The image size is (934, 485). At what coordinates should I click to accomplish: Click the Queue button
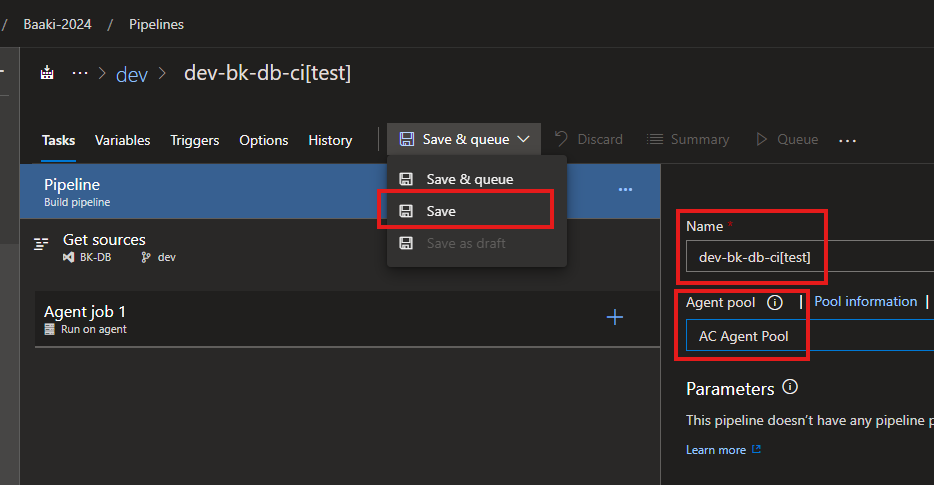(787, 139)
